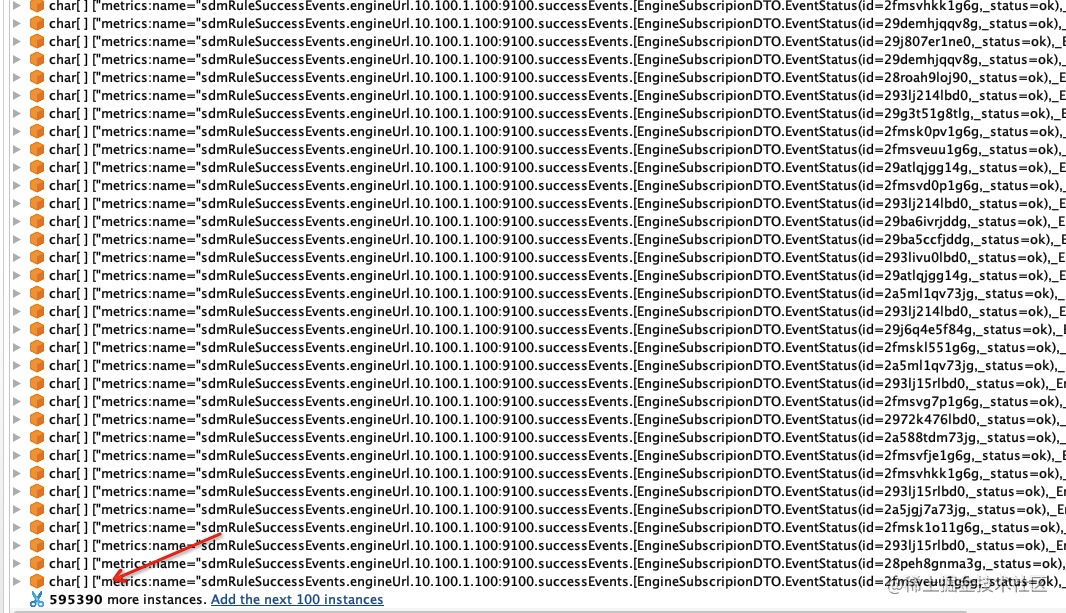This screenshot has height=613, width=1066.
Task: Expand the tree node for id=29j6q4e5f84g
Action: pyautogui.click(x=17, y=330)
